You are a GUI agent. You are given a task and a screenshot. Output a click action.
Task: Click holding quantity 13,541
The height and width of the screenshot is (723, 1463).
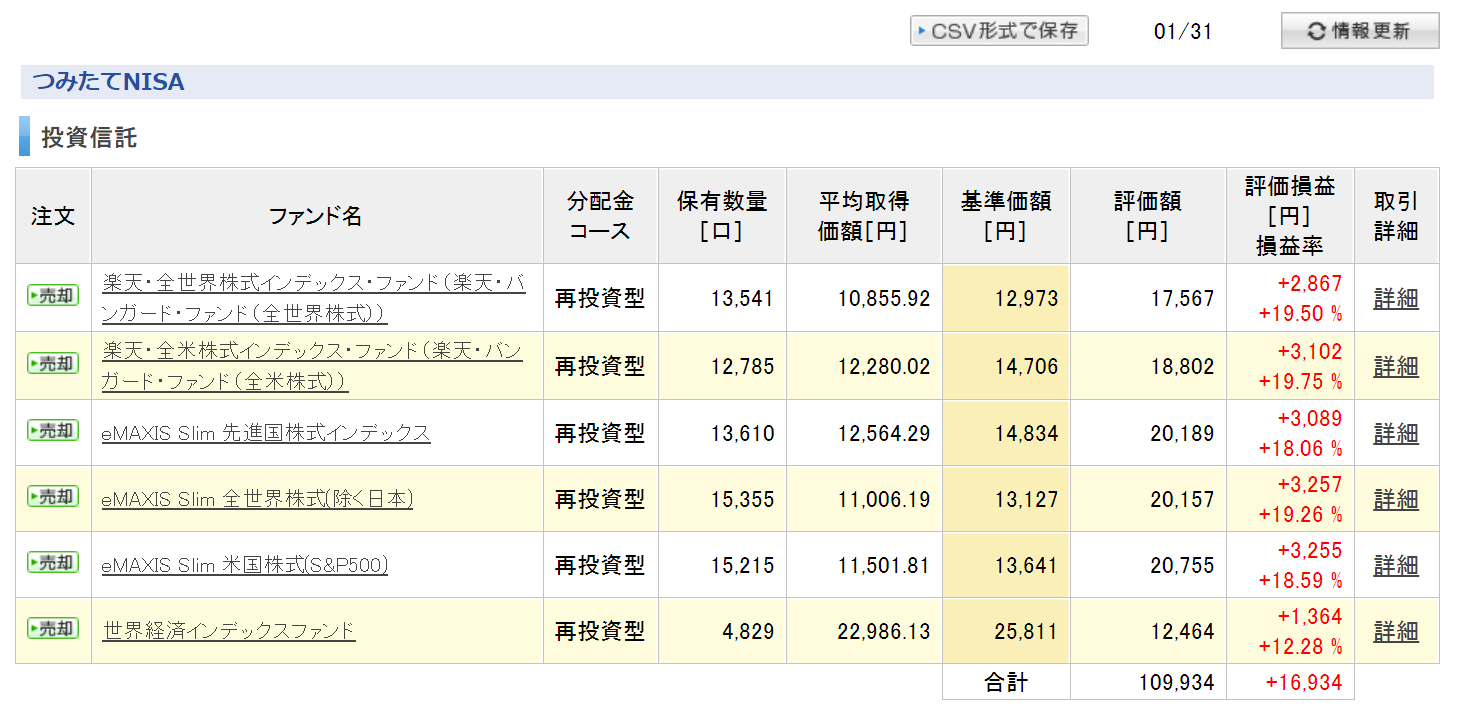[742, 298]
